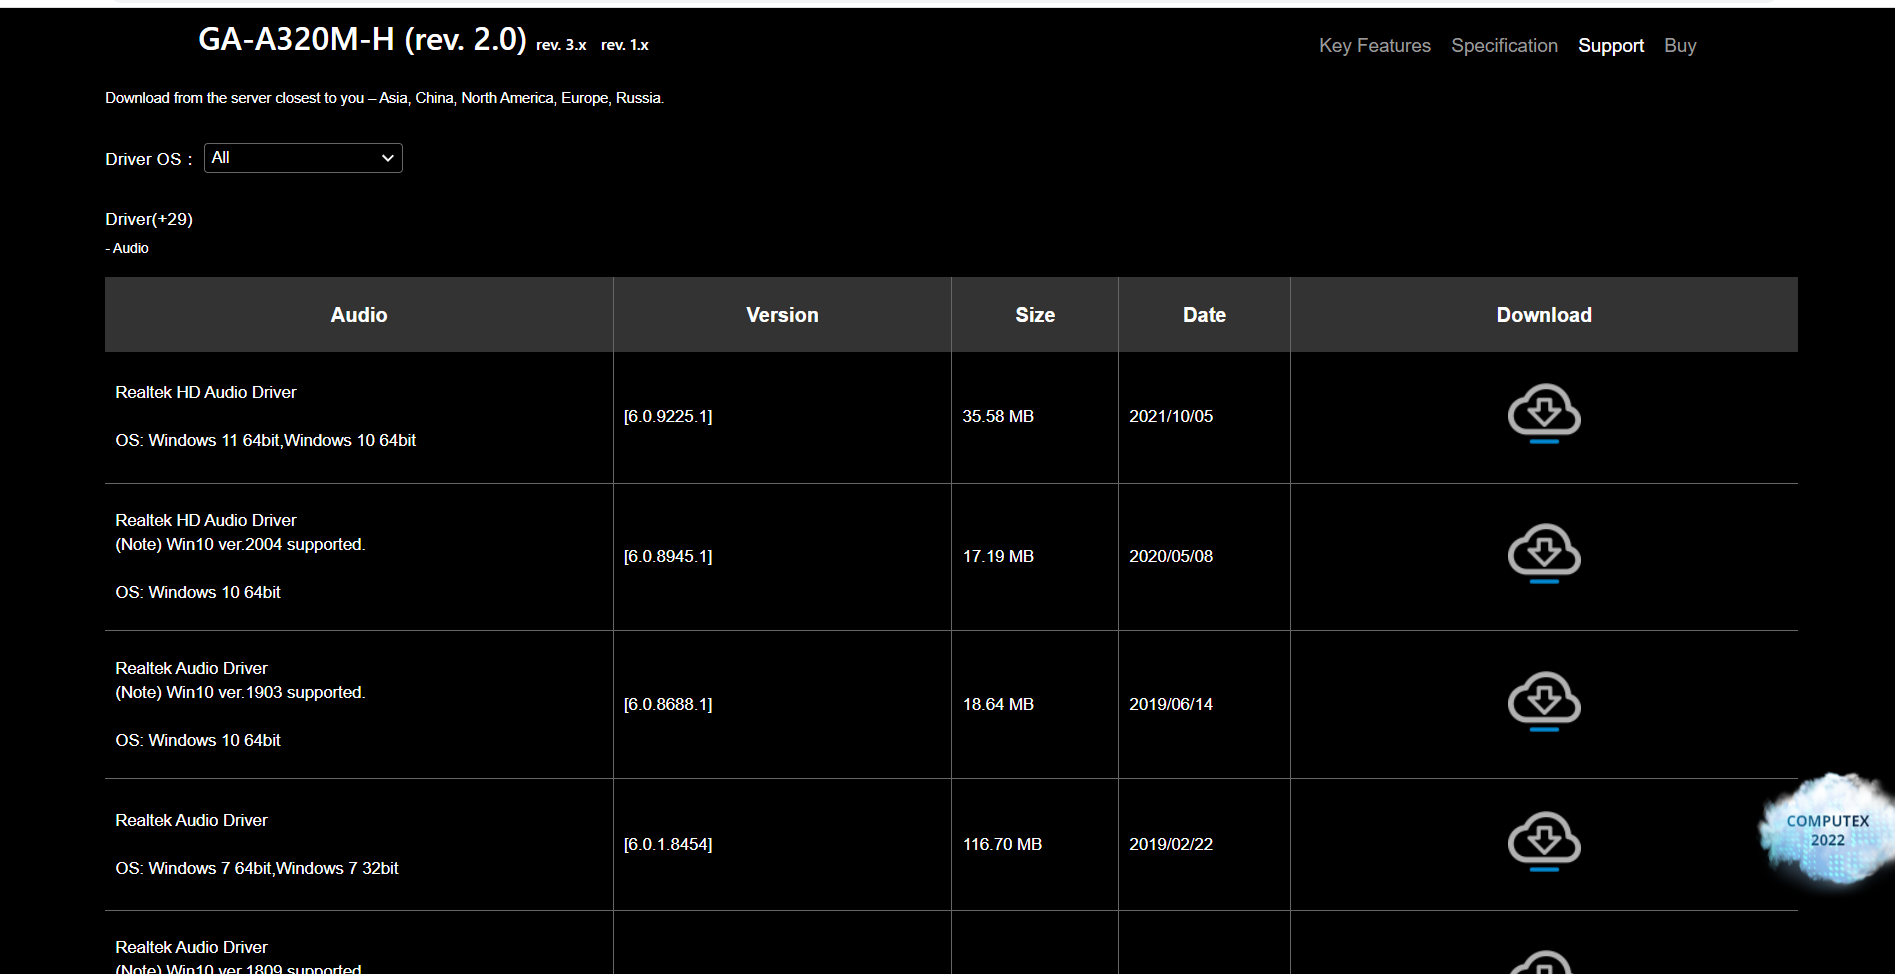Click the Win10 ver.2004 supported note
This screenshot has height=974, width=1895.
click(240, 544)
